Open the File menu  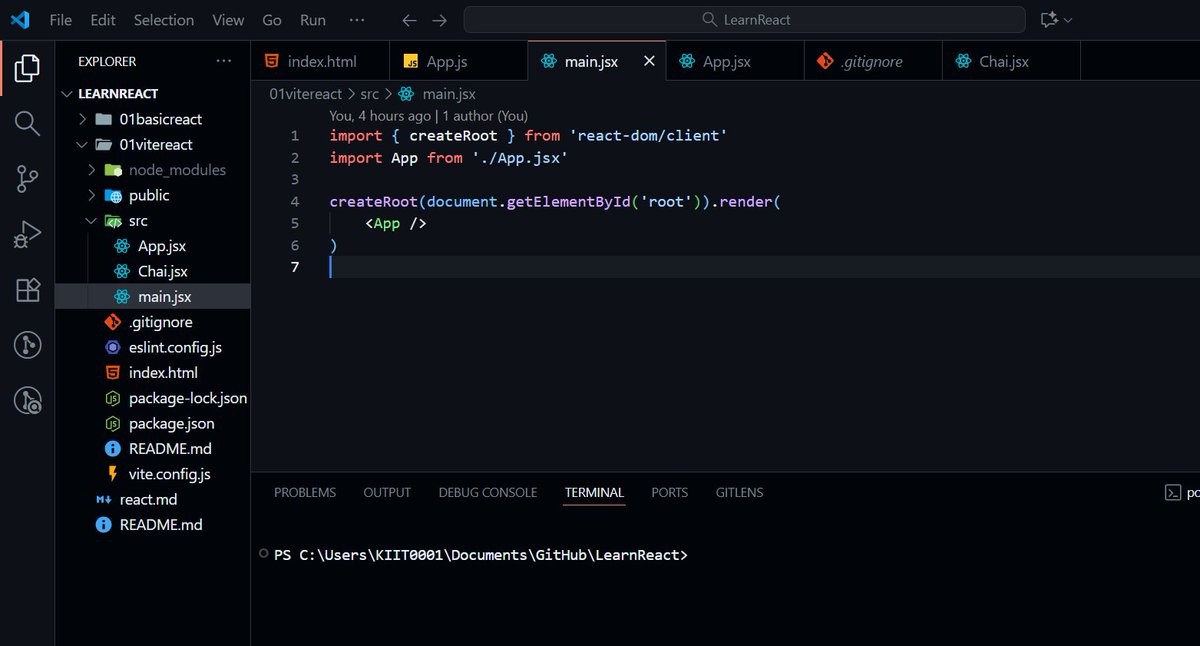click(60, 20)
